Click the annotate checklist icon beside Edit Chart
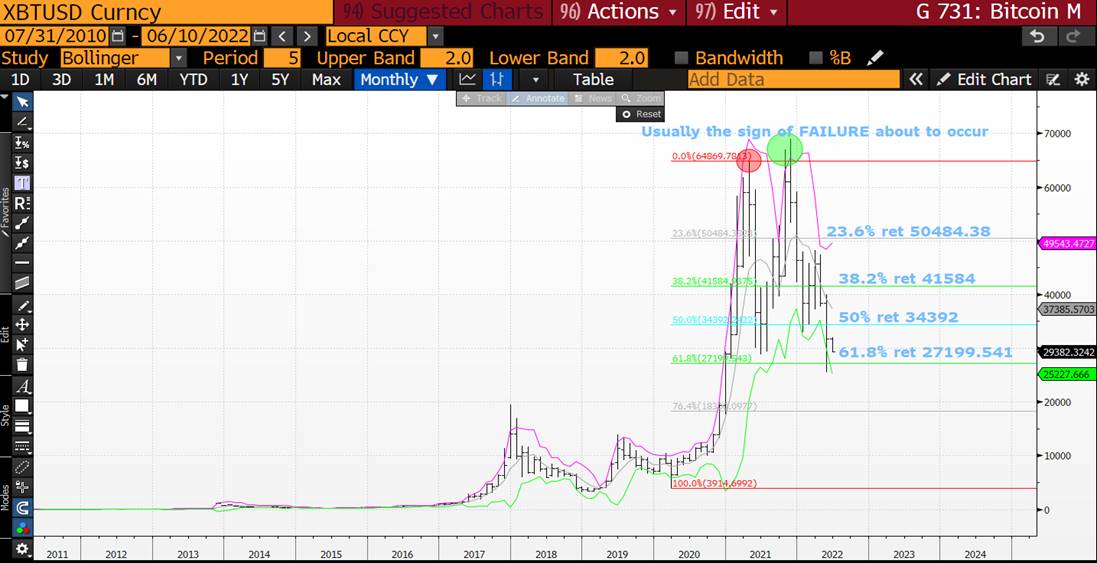The height and width of the screenshot is (563, 1097). tap(1053, 80)
